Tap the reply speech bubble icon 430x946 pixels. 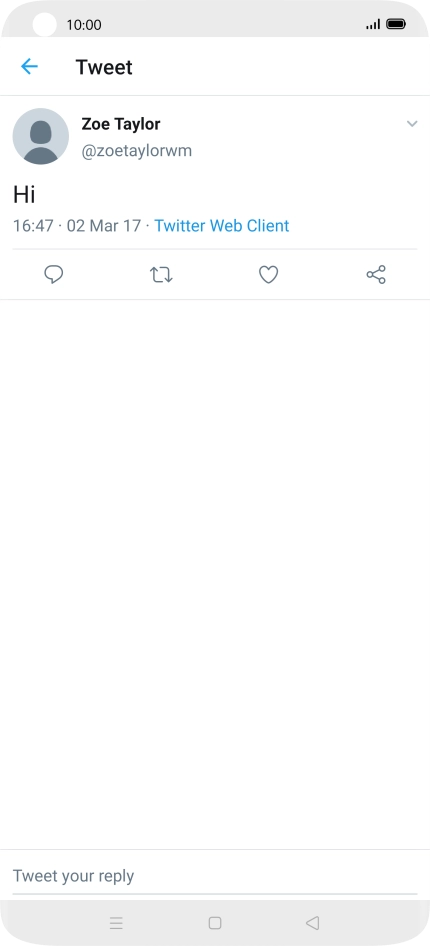pyautogui.click(x=54, y=275)
